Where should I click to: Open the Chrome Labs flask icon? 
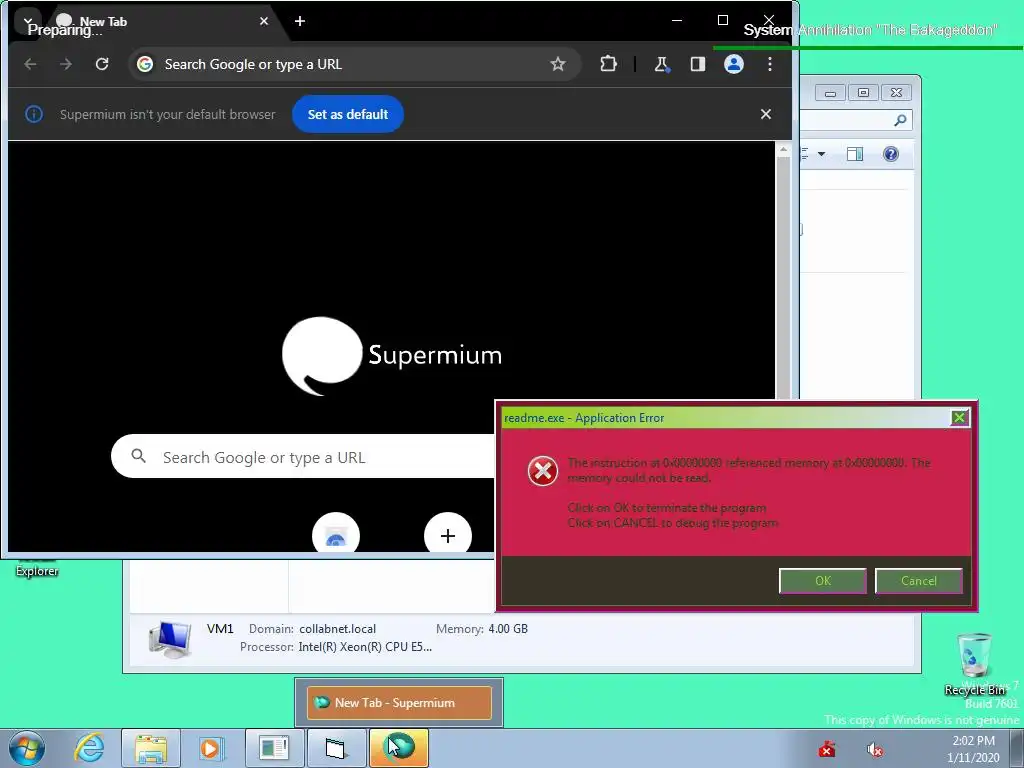[662, 64]
